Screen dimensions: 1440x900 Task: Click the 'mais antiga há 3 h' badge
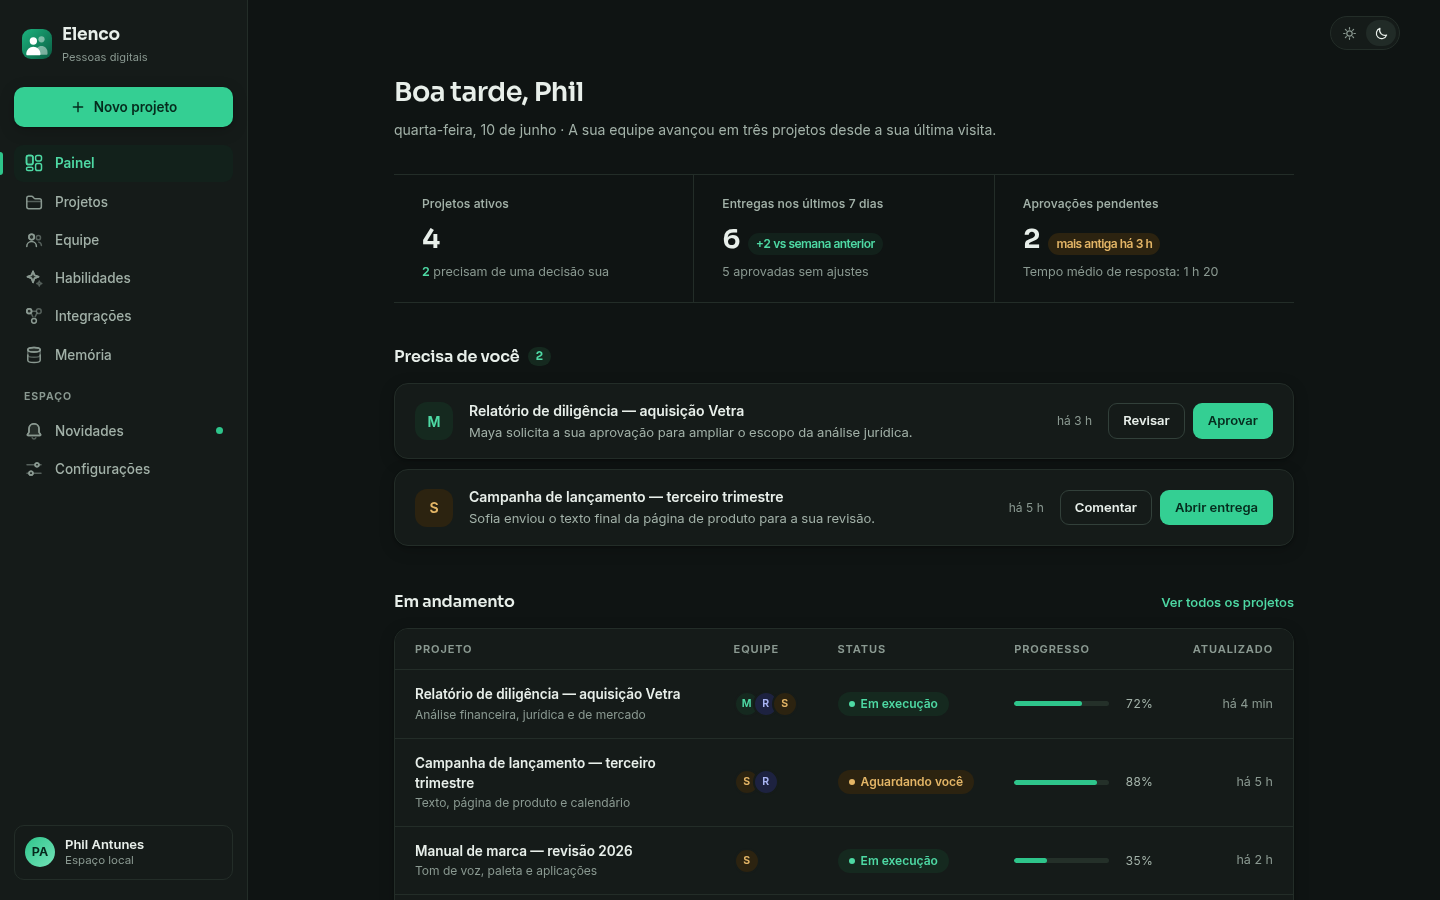tap(1104, 244)
